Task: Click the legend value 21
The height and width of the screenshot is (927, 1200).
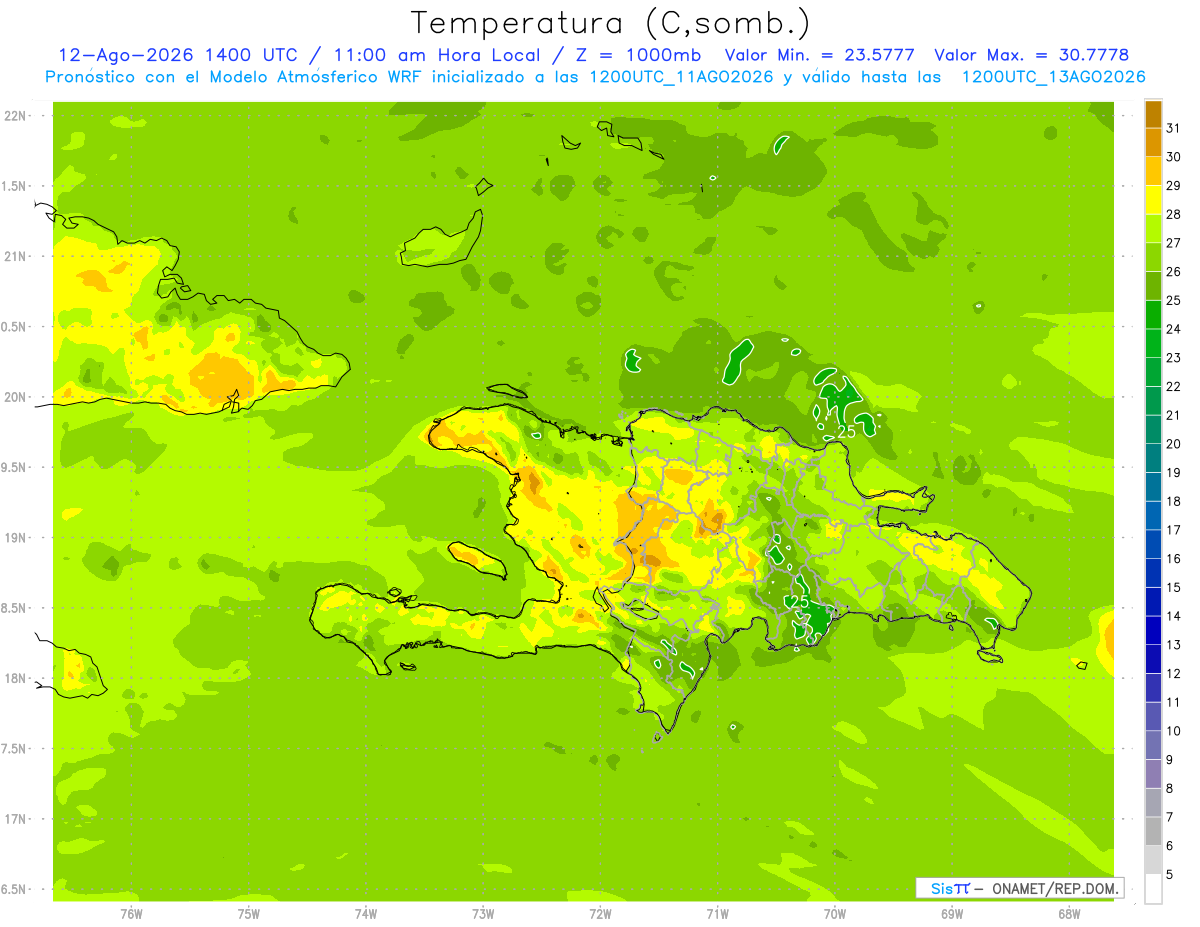Action: pos(1174,415)
